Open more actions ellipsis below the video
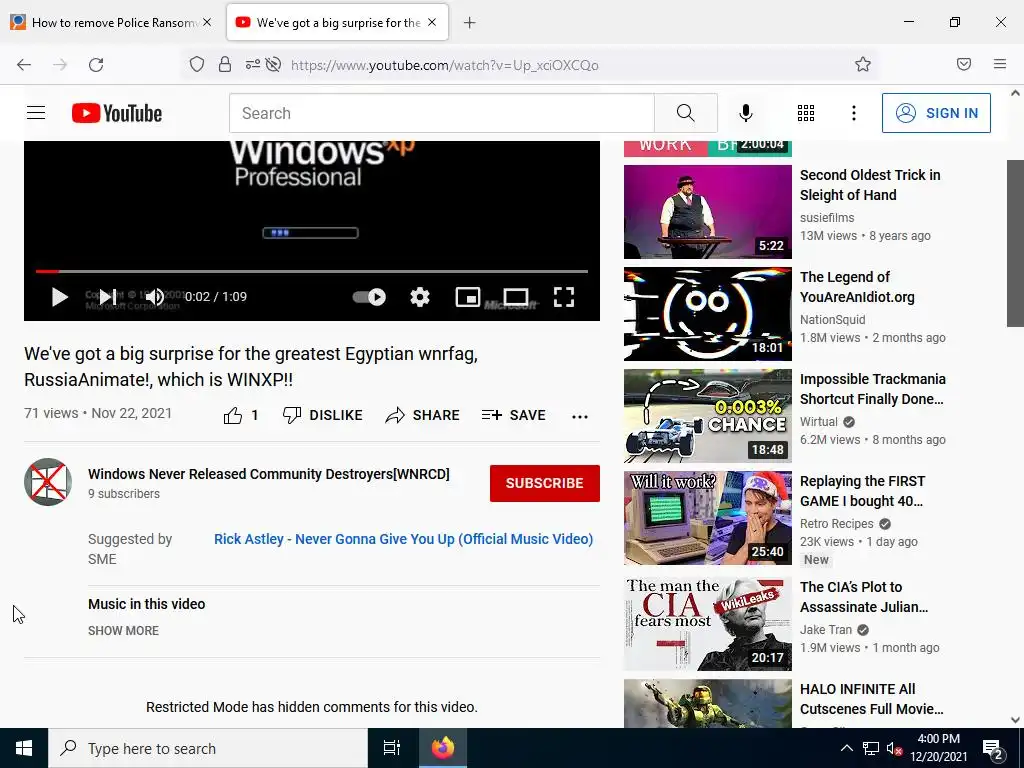The height and width of the screenshot is (768, 1024). point(580,417)
